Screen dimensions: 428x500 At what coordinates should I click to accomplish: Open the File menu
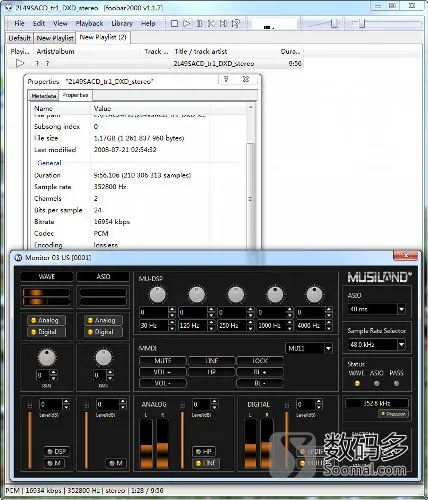[19, 23]
